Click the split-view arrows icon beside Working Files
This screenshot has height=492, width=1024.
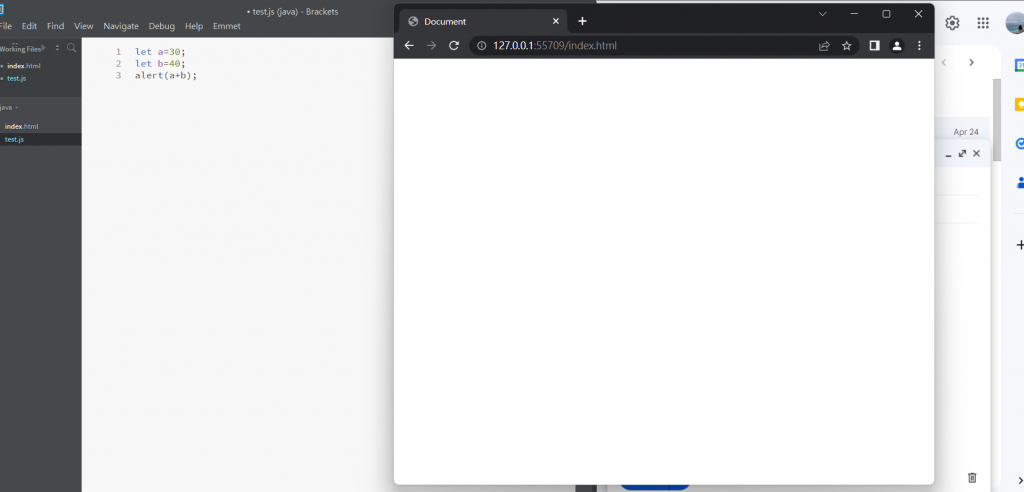click(57, 48)
